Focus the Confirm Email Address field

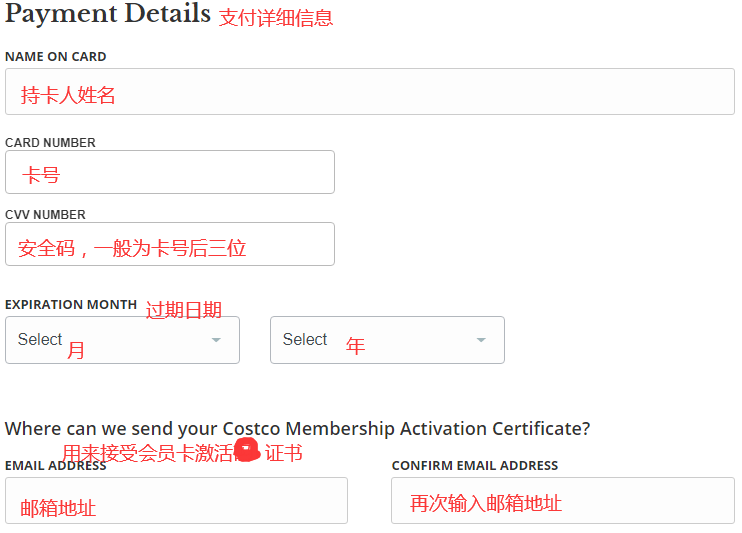(562, 500)
